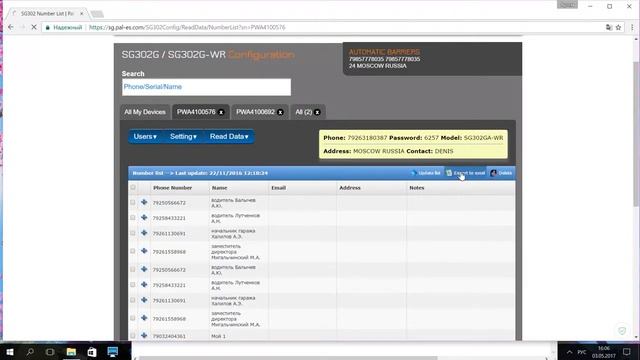Open the Windows notification center
The image size is (640, 360).
pyautogui.click(x=627, y=351)
